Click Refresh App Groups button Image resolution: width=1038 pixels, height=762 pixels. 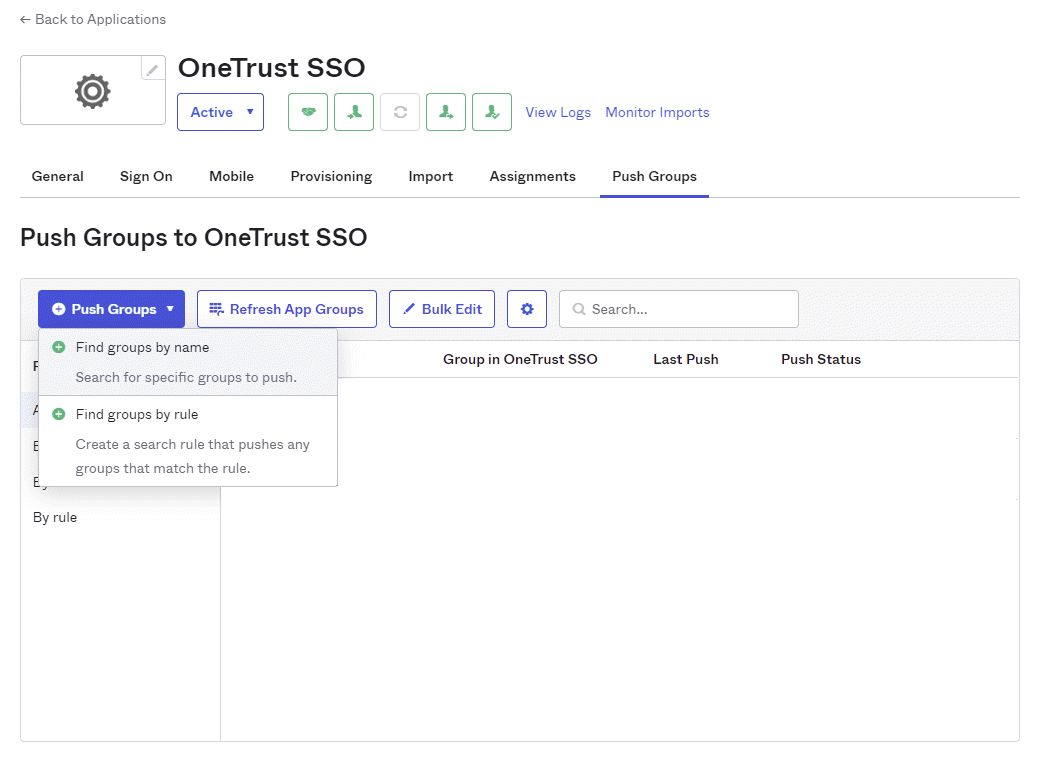coord(287,309)
